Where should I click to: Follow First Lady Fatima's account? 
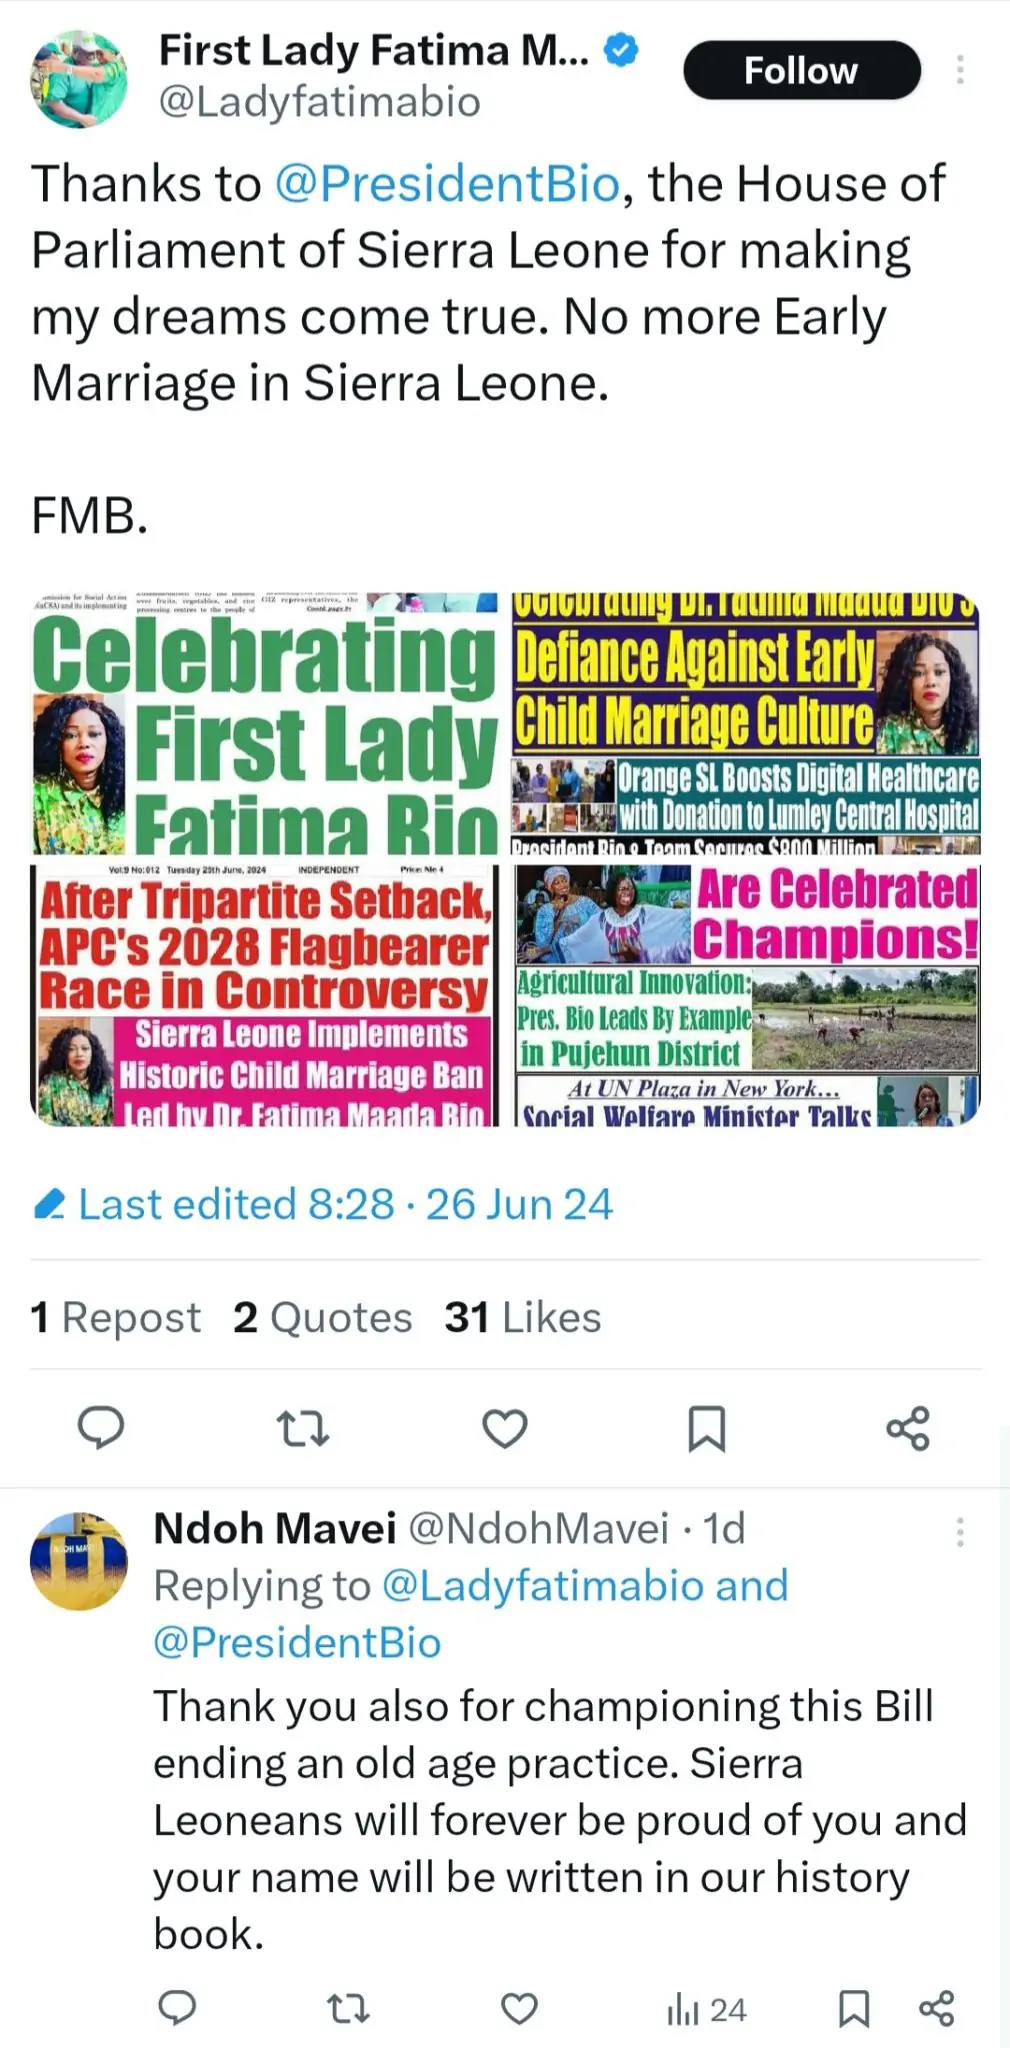click(x=801, y=70)
